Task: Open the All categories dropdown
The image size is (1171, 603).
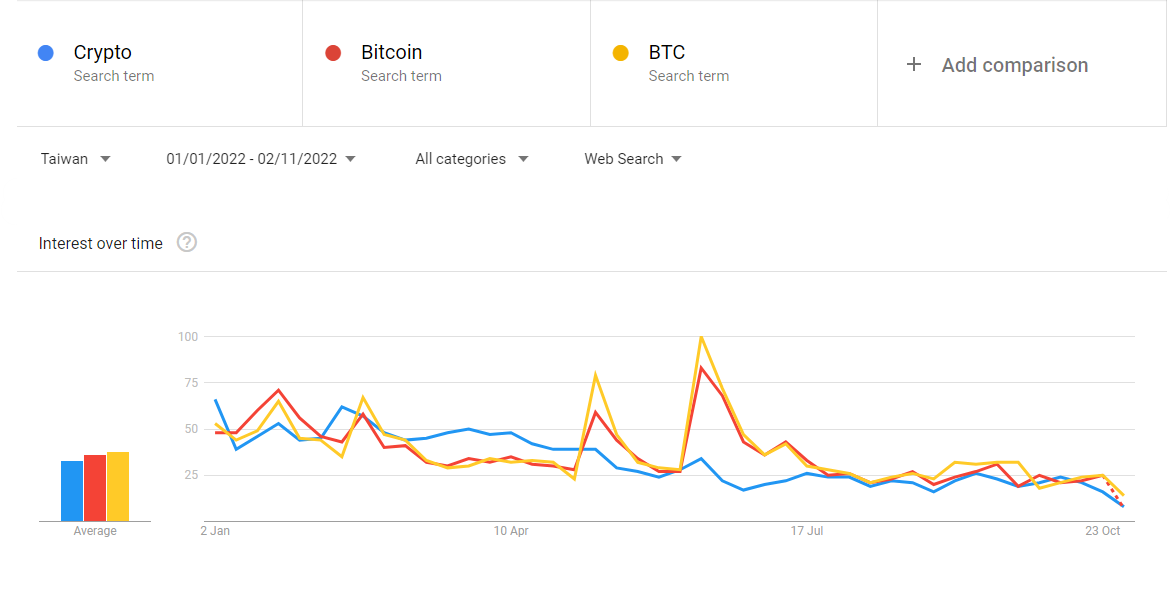Action: (472, 159)
